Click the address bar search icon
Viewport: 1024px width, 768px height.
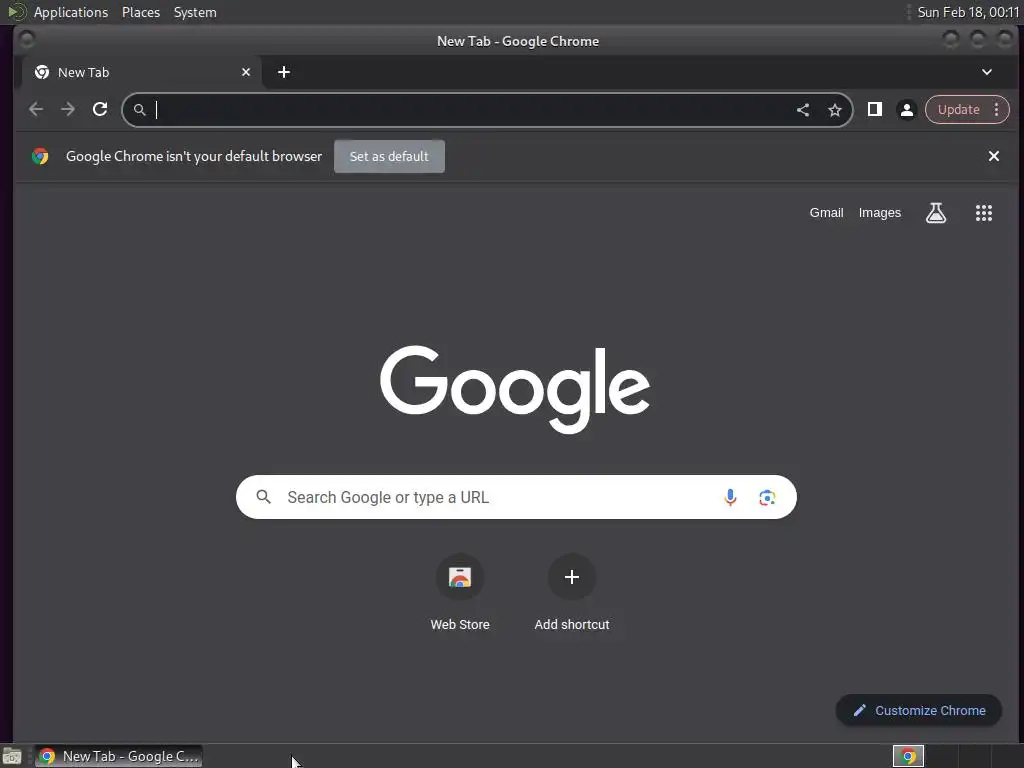click(140, 110)
